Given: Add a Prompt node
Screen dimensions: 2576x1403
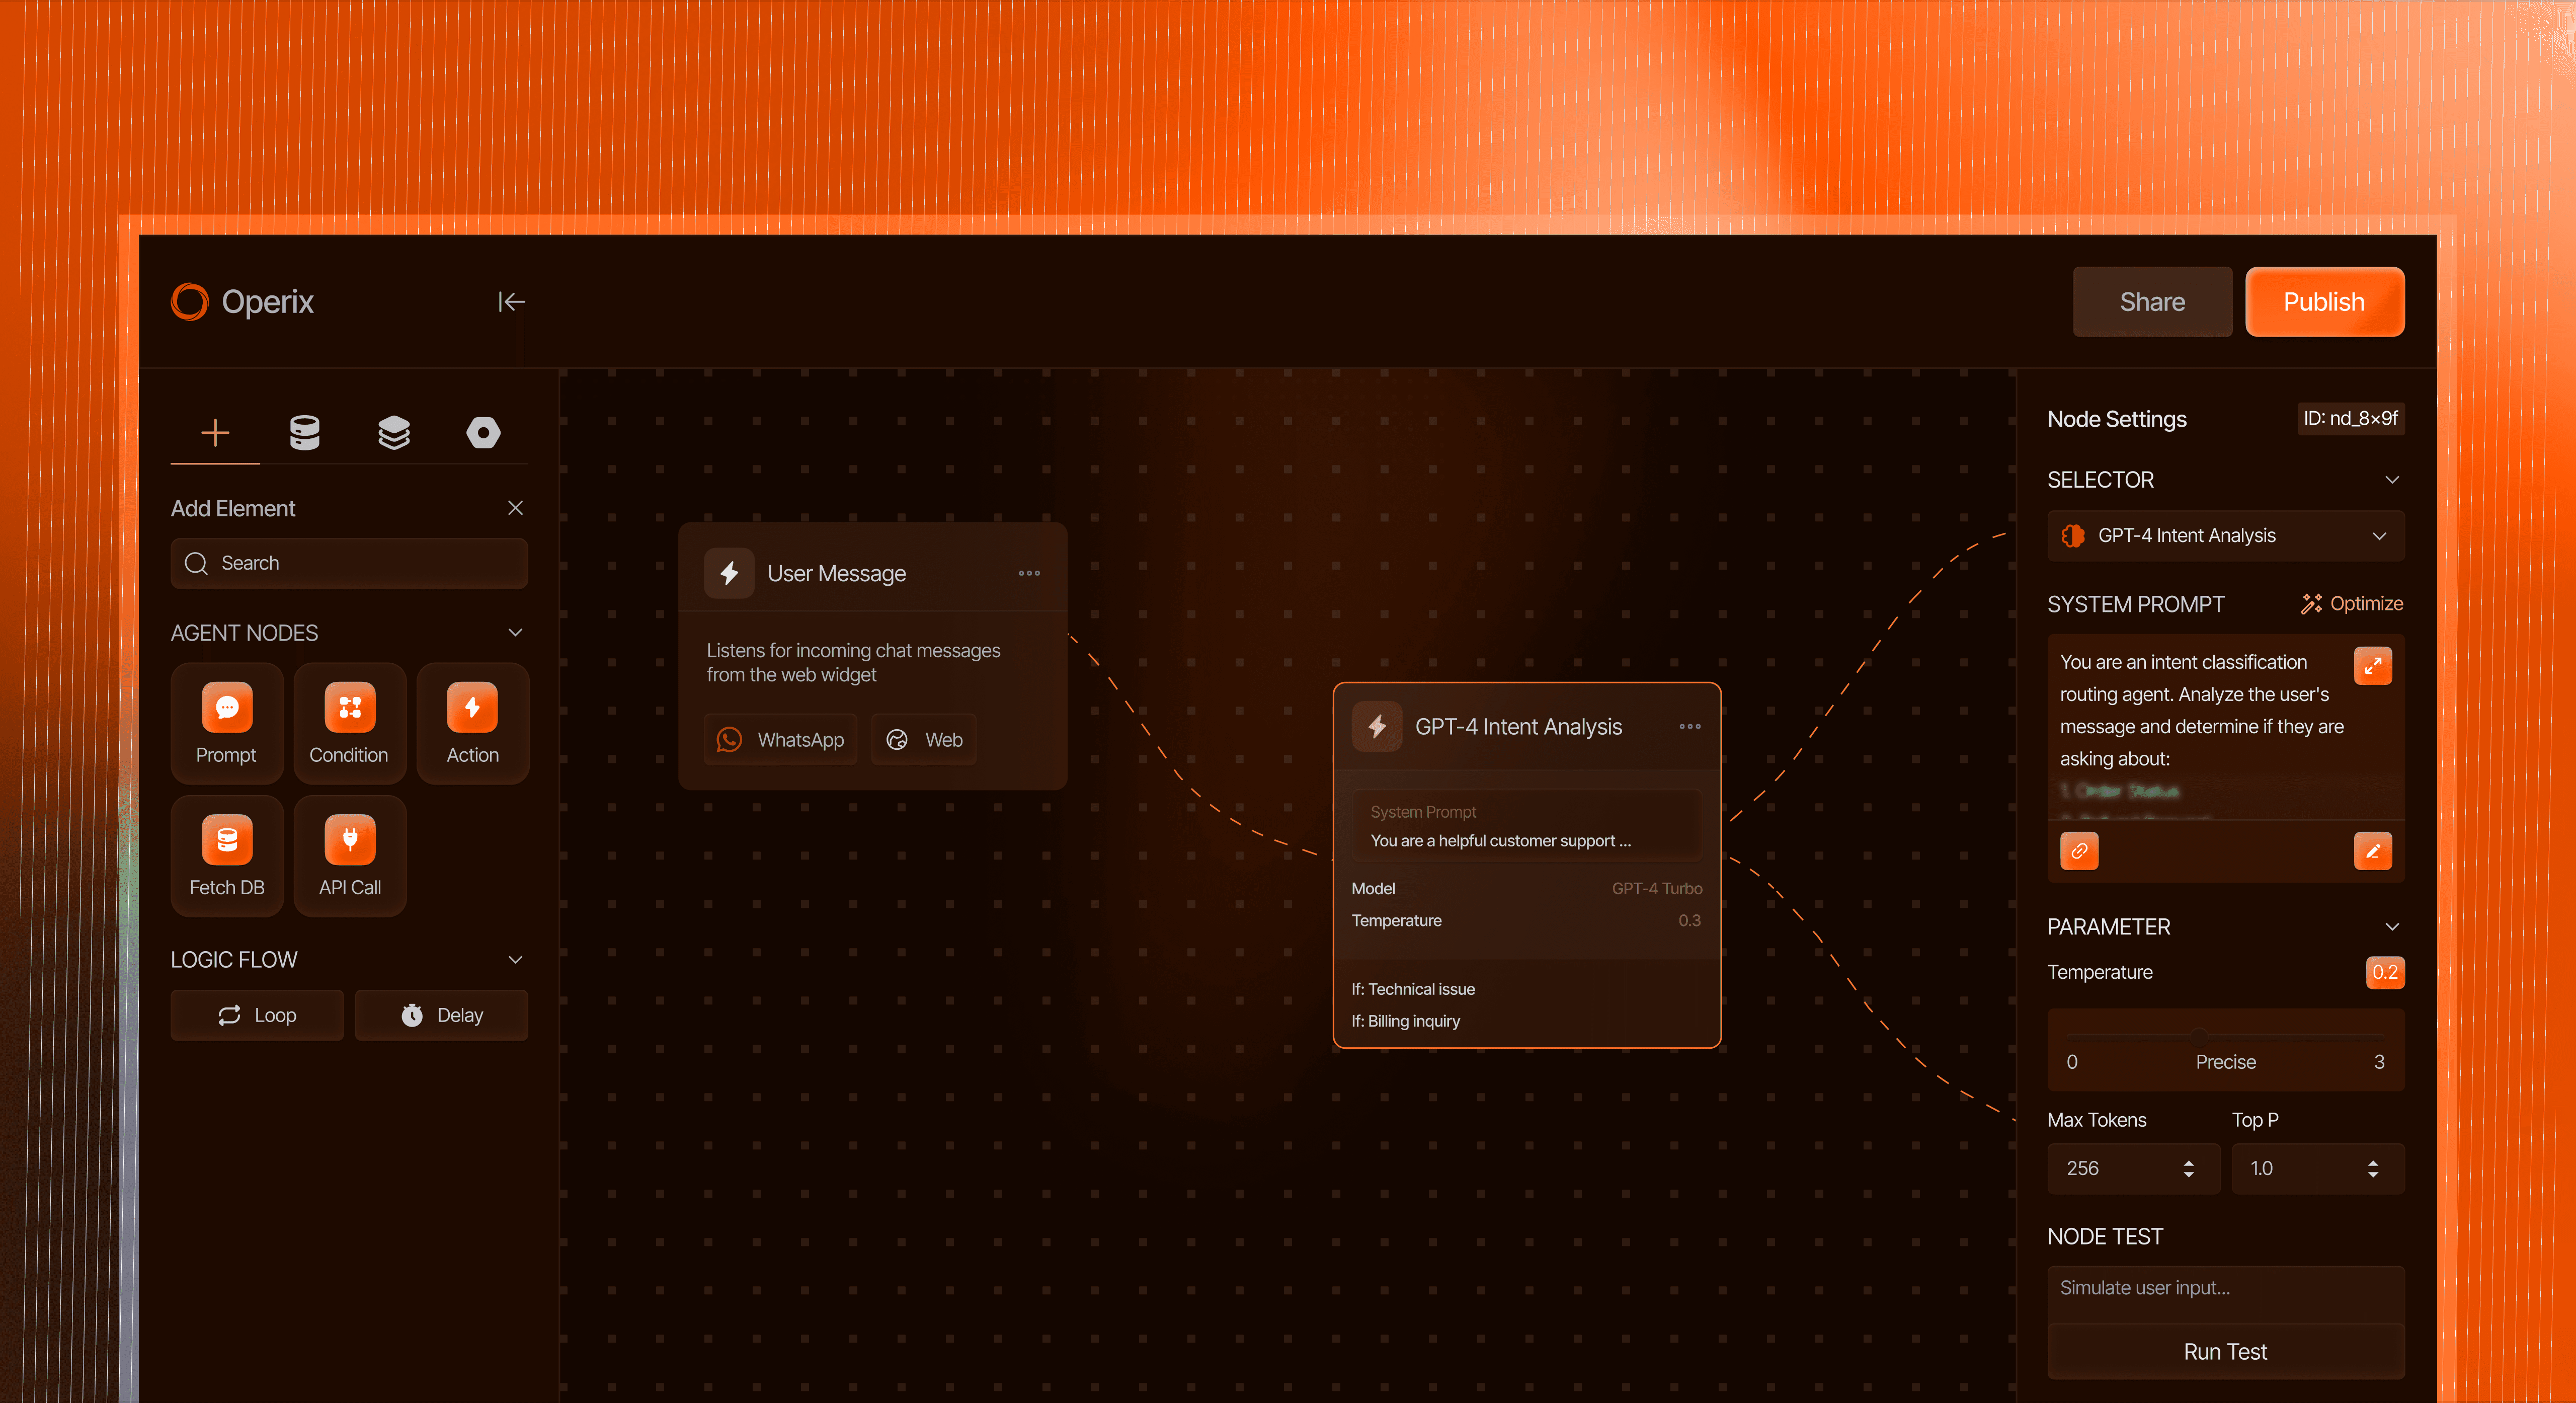Looking at the screenshot, I should (x=227, y=724).
